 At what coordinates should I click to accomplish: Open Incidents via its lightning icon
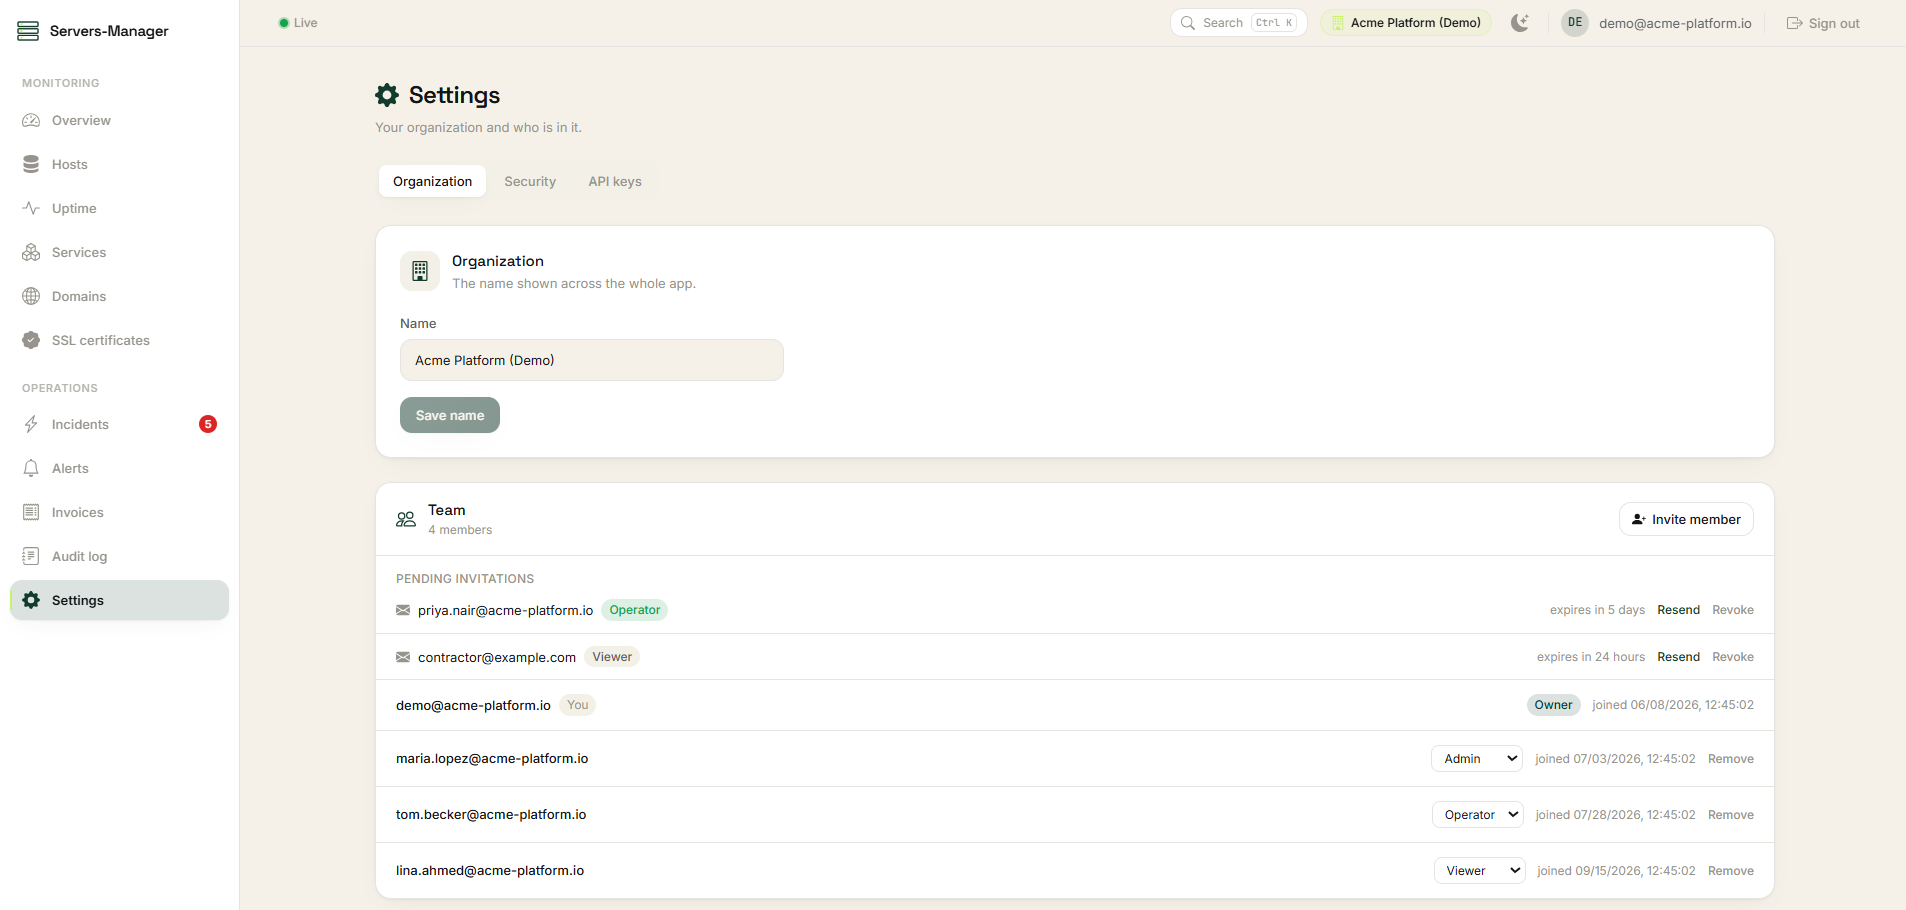coord(31,424)
